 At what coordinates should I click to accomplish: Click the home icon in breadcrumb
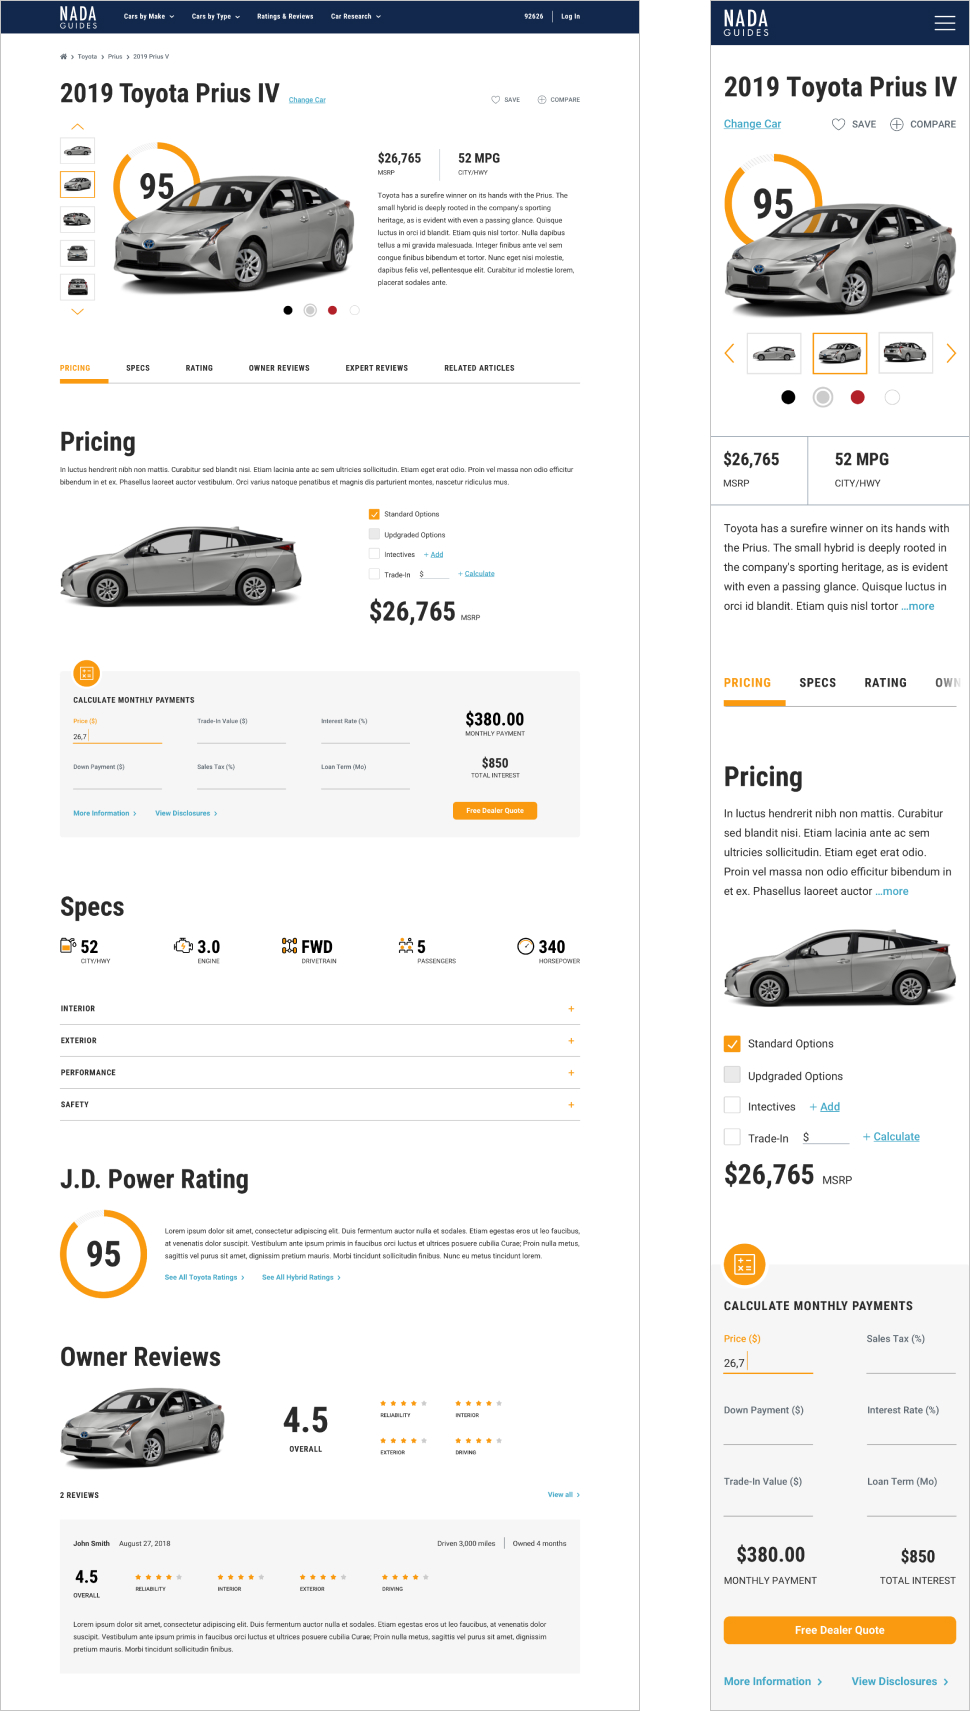click(64, 57)
